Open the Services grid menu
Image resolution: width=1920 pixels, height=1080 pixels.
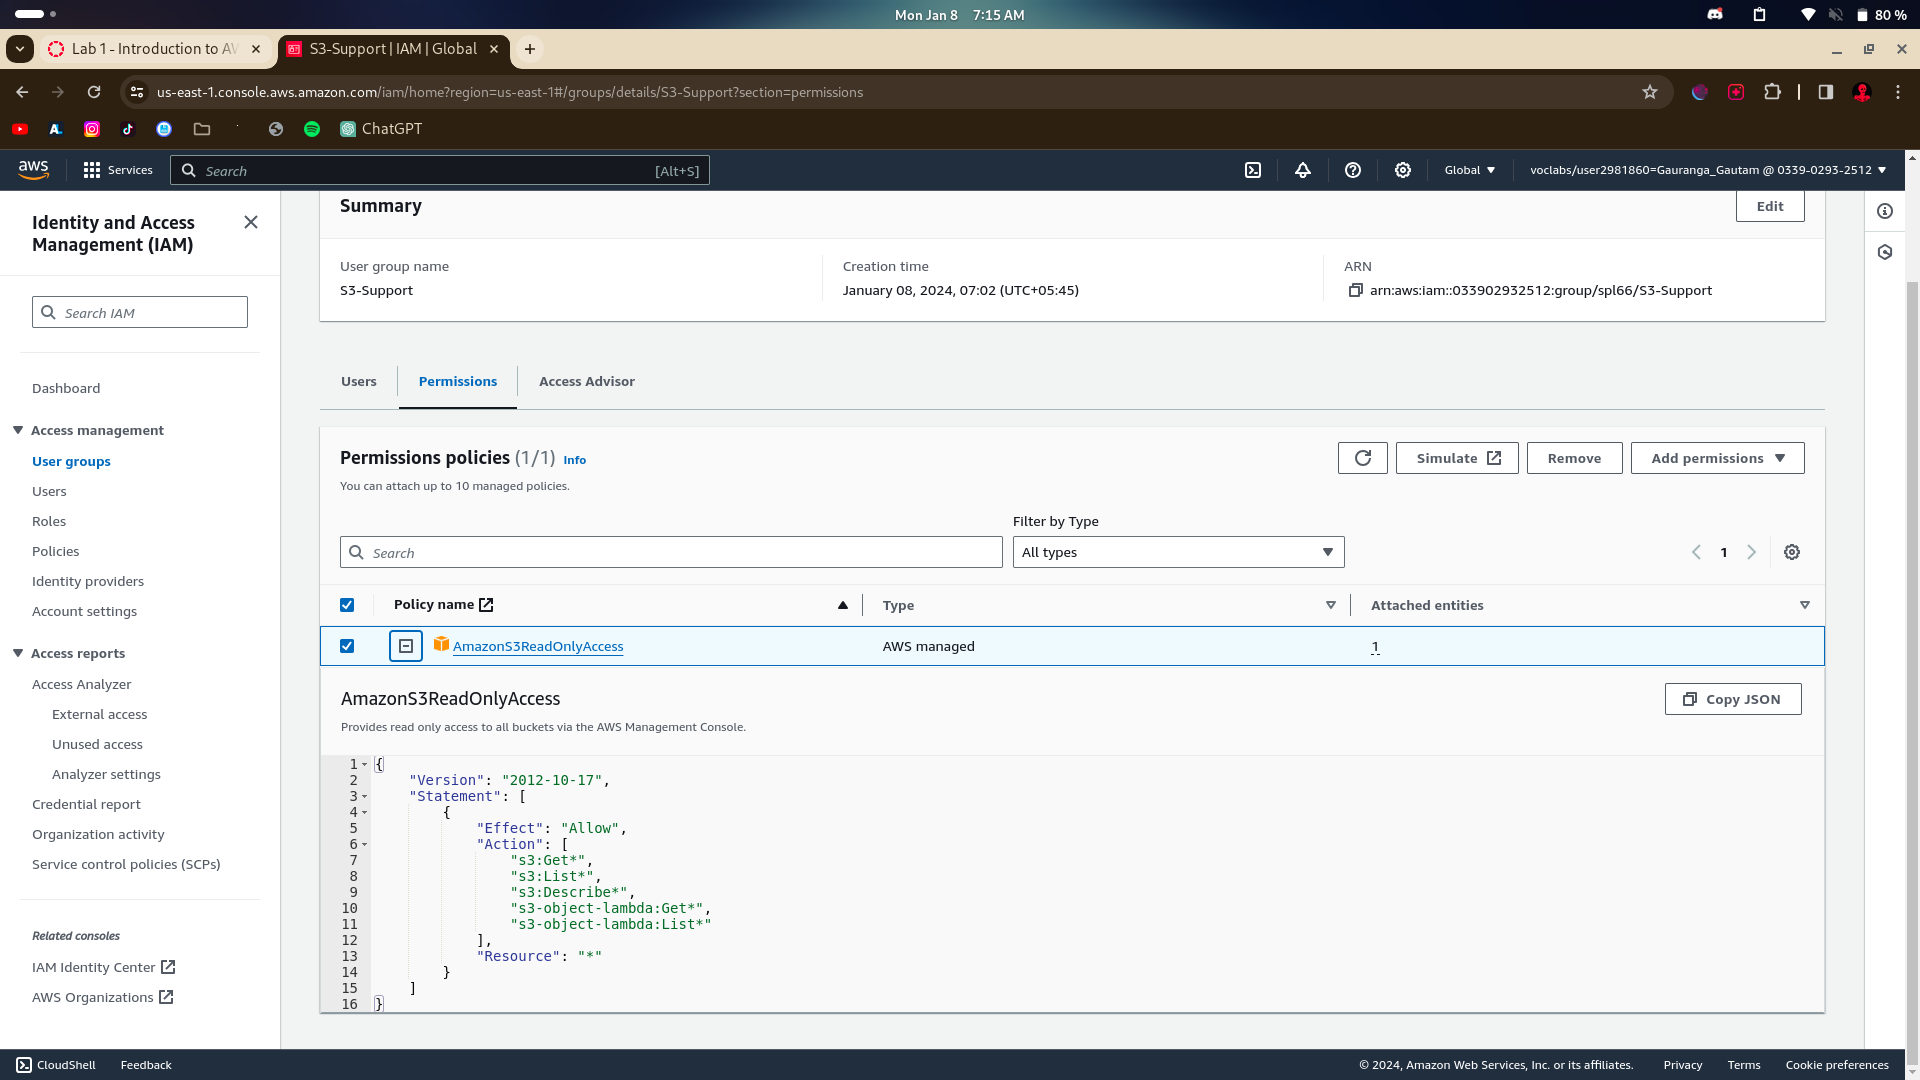118,170
